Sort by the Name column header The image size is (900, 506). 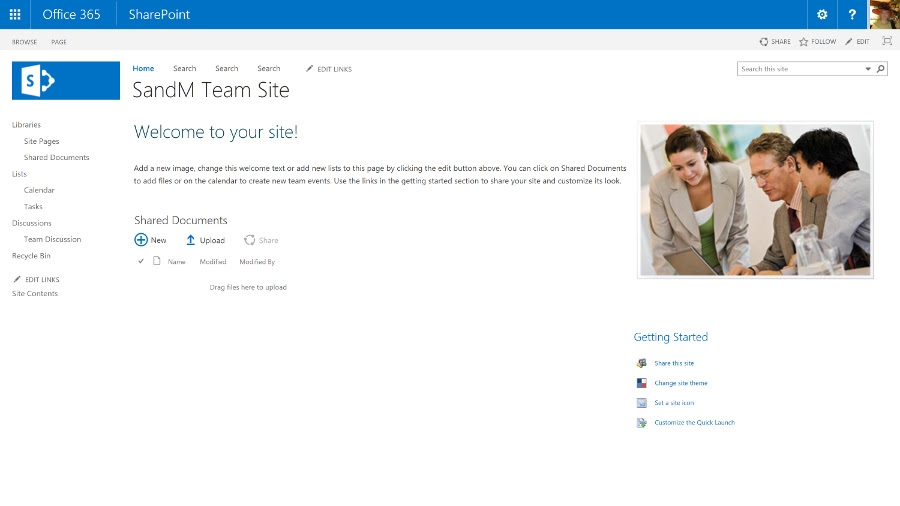point(176,262)
